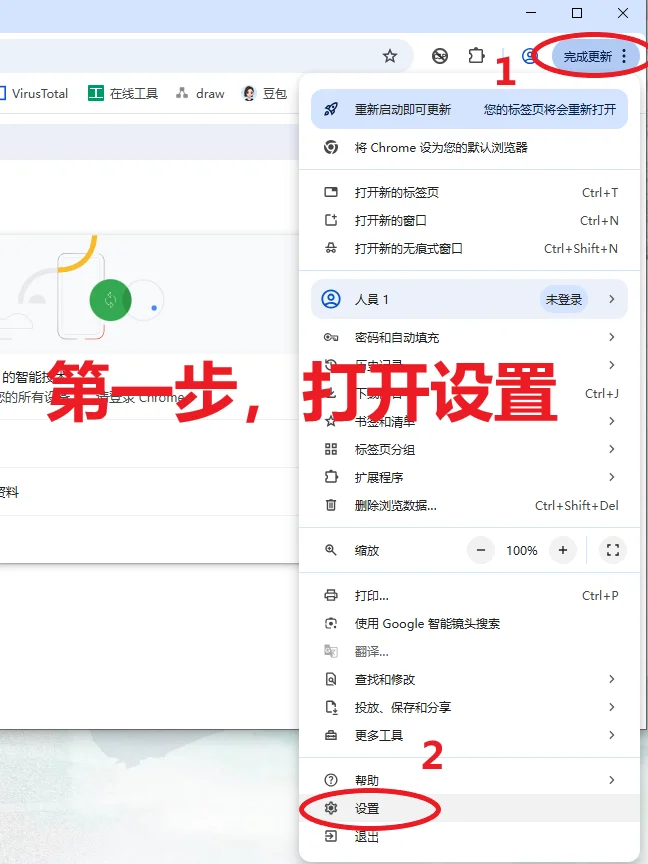
Task: Expand the 标签页分组 submenu arrow
Action: 612,449
